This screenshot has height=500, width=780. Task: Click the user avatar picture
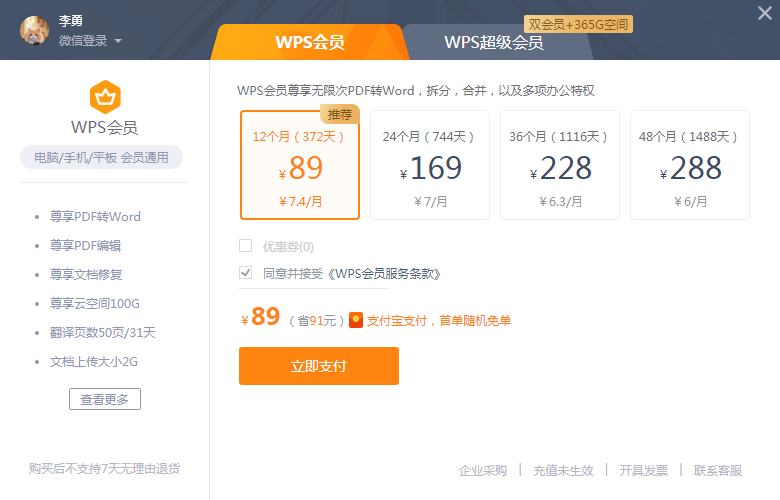pos(34,30)
